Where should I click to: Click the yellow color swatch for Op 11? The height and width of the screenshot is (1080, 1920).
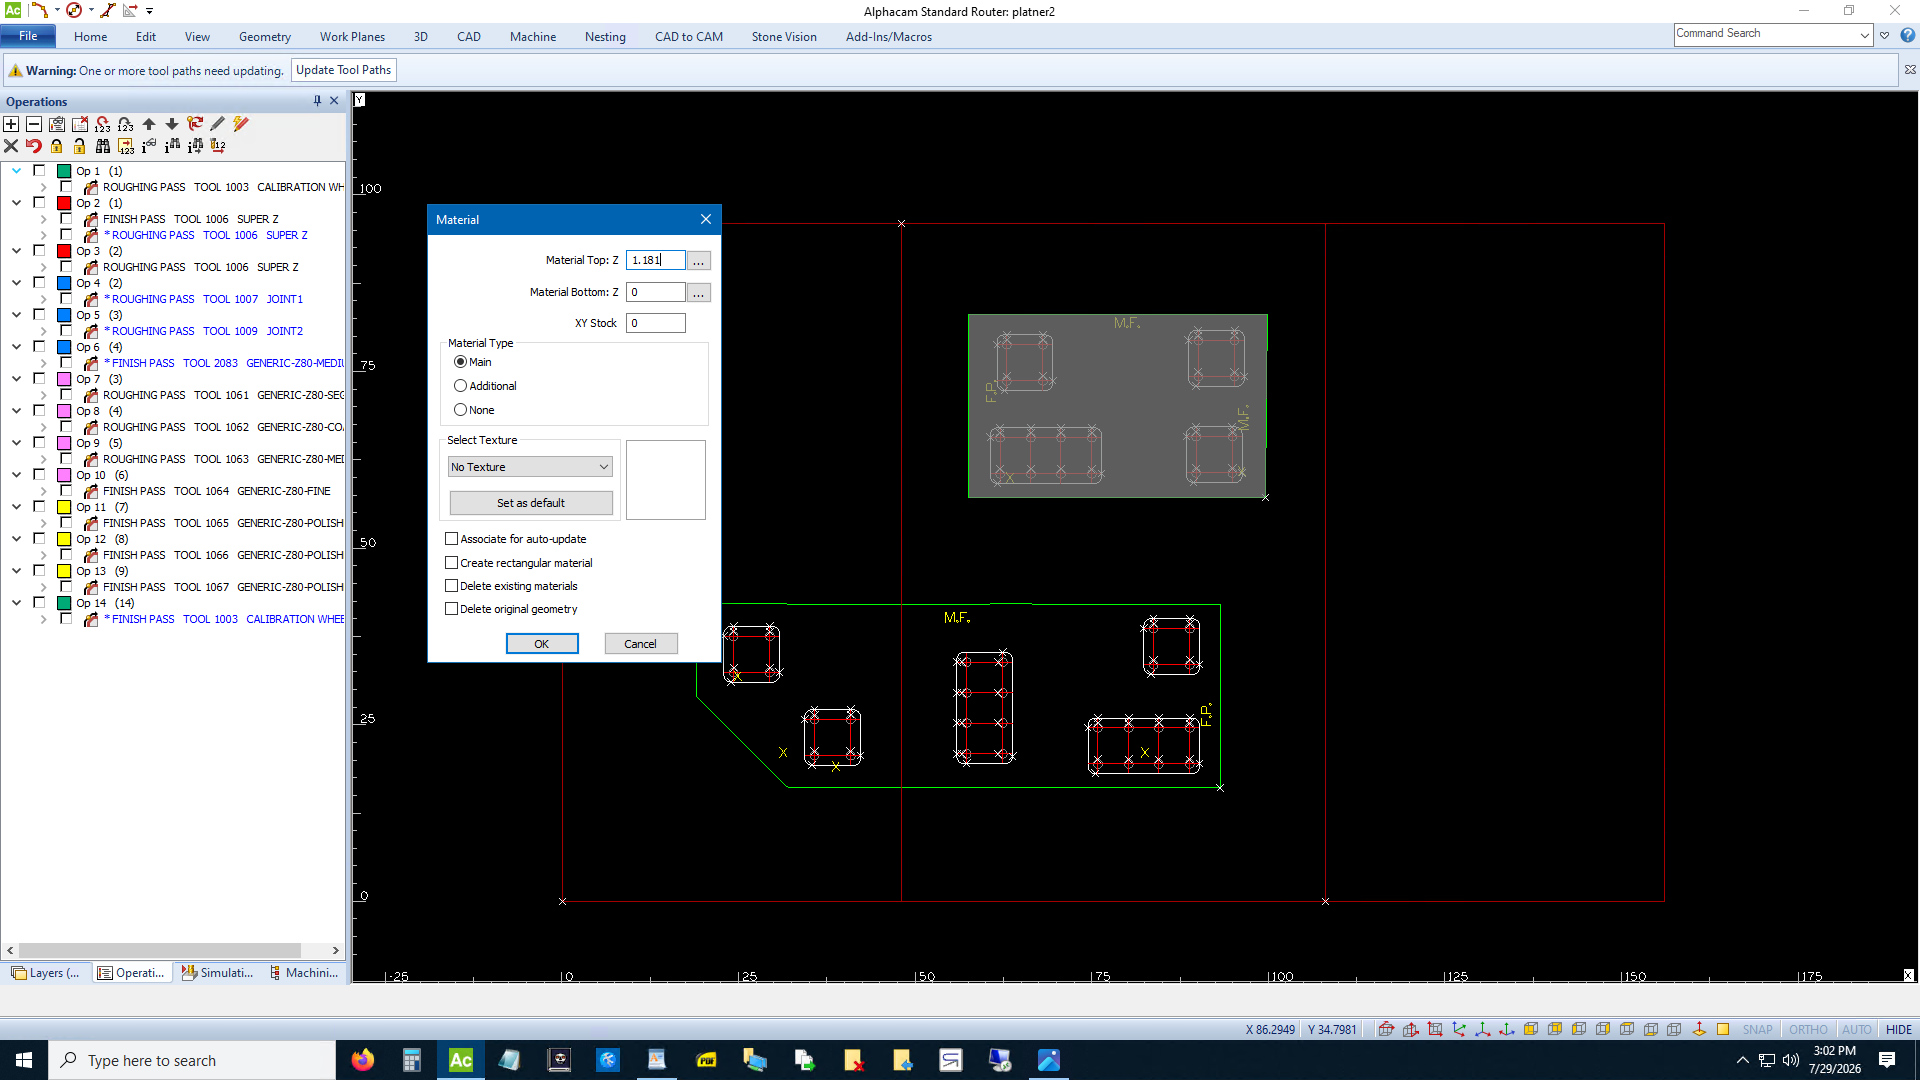point(64,507)
